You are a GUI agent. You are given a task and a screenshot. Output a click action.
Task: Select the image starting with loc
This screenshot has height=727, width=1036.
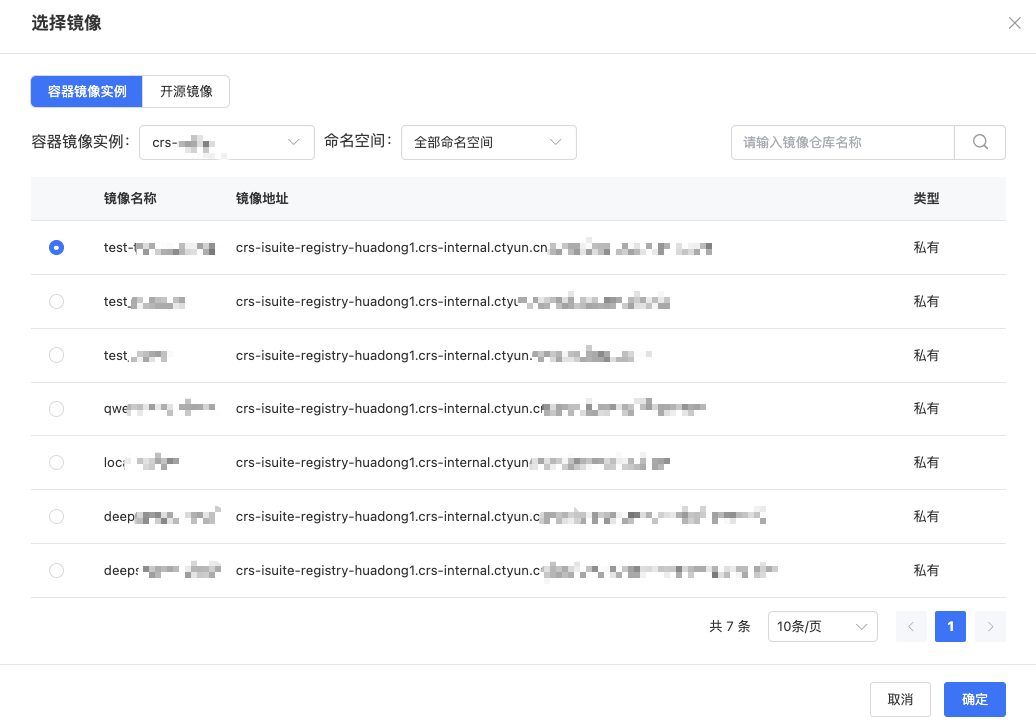[x=57, y=463]
